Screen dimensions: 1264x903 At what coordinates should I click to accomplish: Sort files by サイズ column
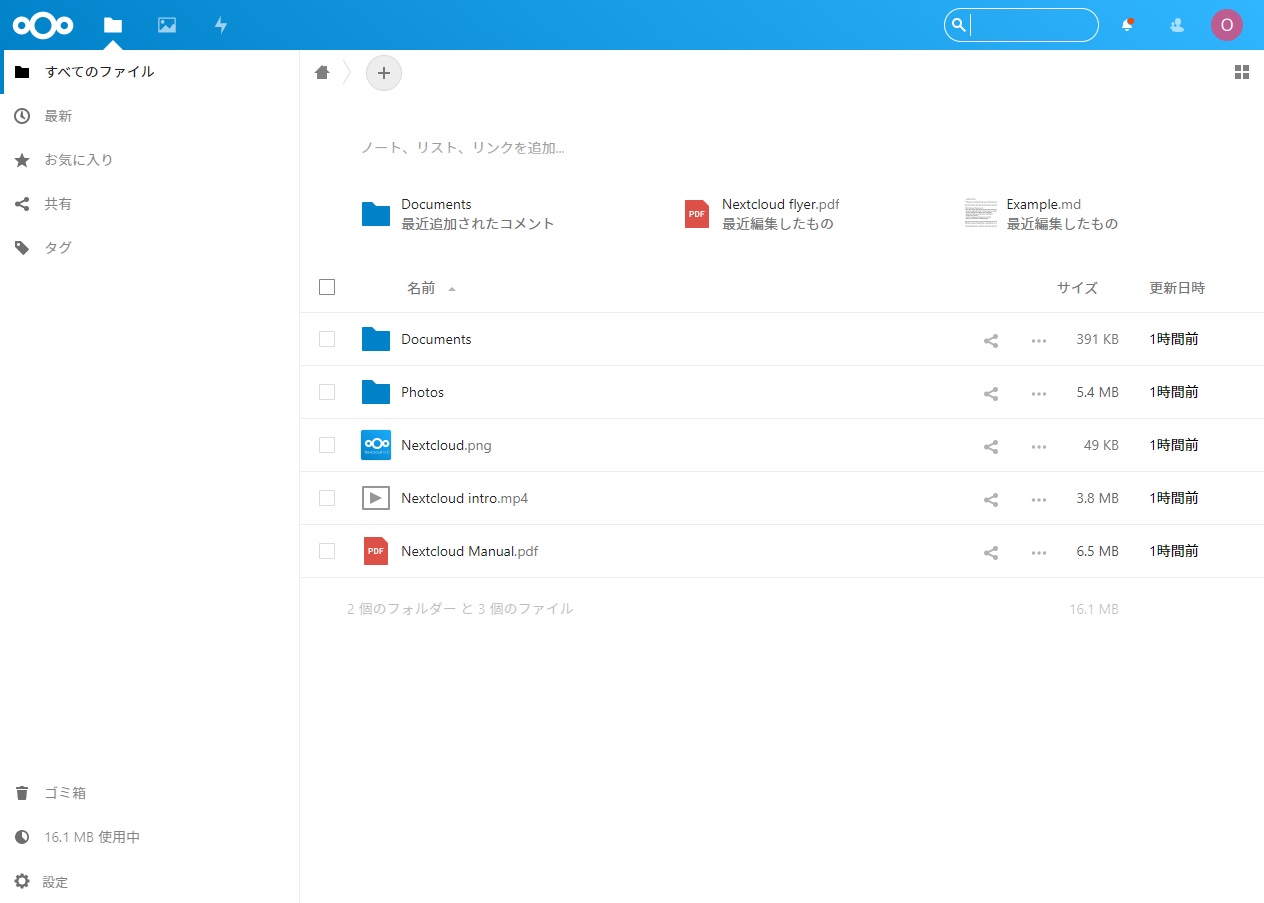1077,288
